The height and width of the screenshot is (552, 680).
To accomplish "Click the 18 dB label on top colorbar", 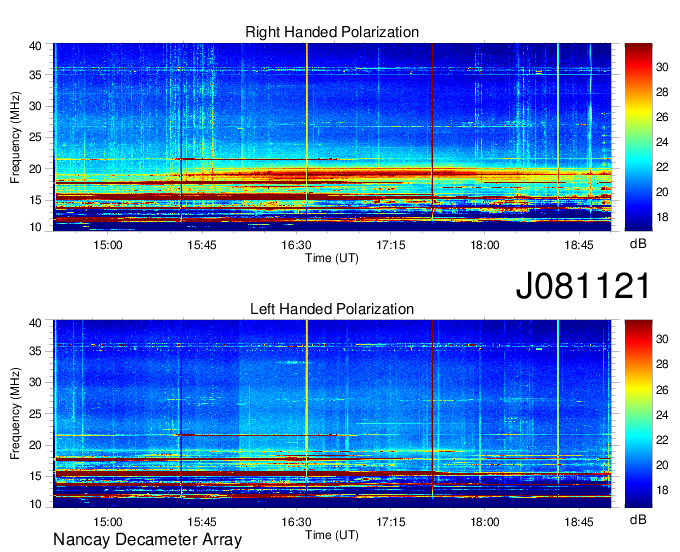I will [662, 217].
